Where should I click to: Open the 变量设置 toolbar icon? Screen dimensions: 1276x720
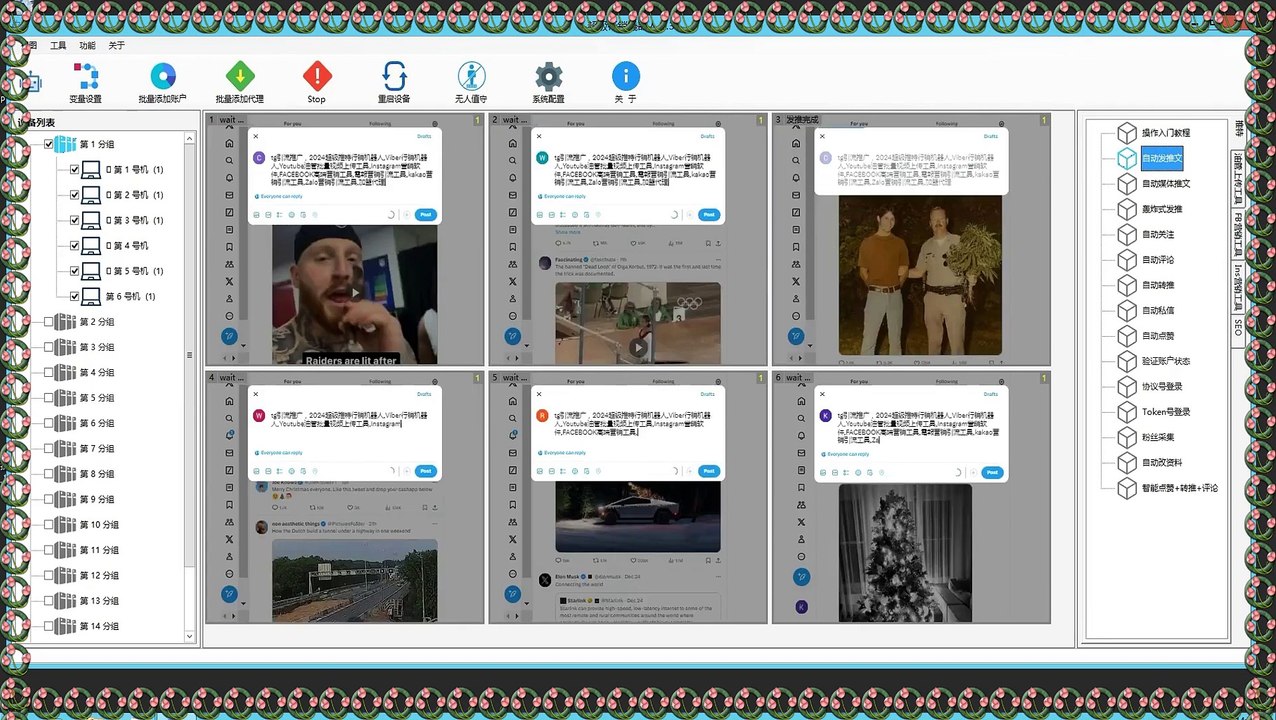tap(85, 76)
